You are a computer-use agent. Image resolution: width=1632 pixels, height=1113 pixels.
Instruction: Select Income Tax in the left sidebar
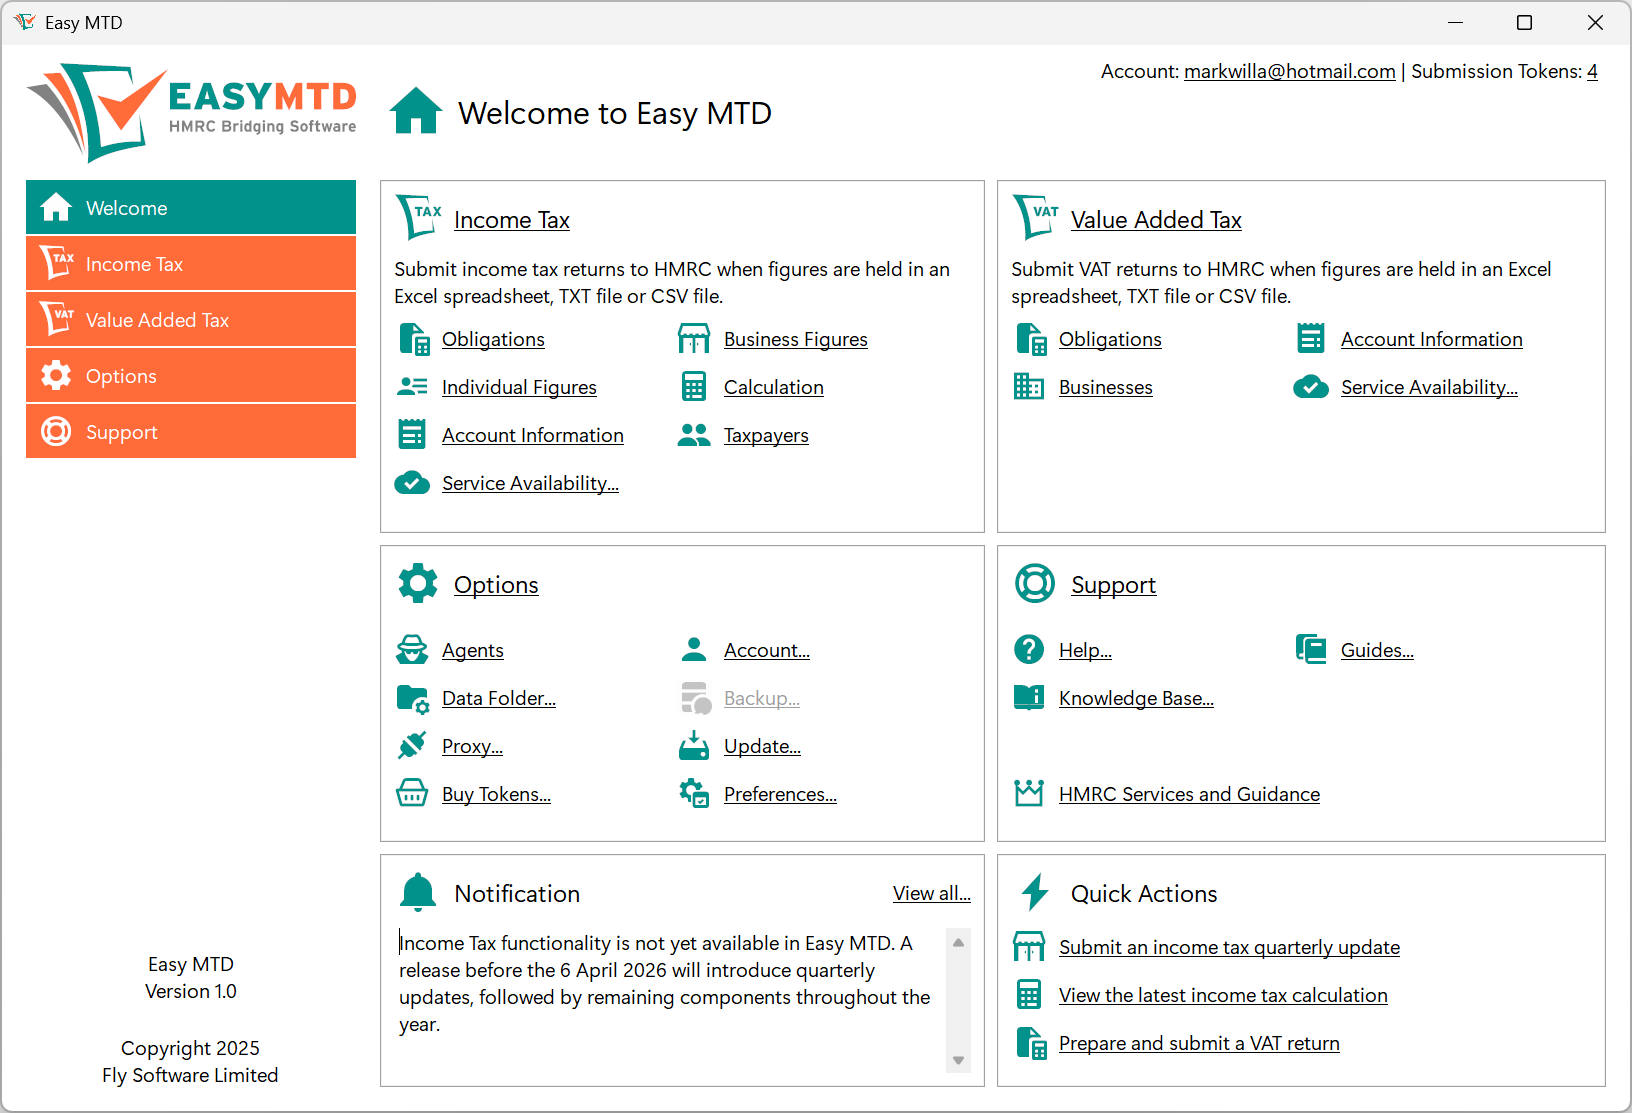click(x=134, y=263)
